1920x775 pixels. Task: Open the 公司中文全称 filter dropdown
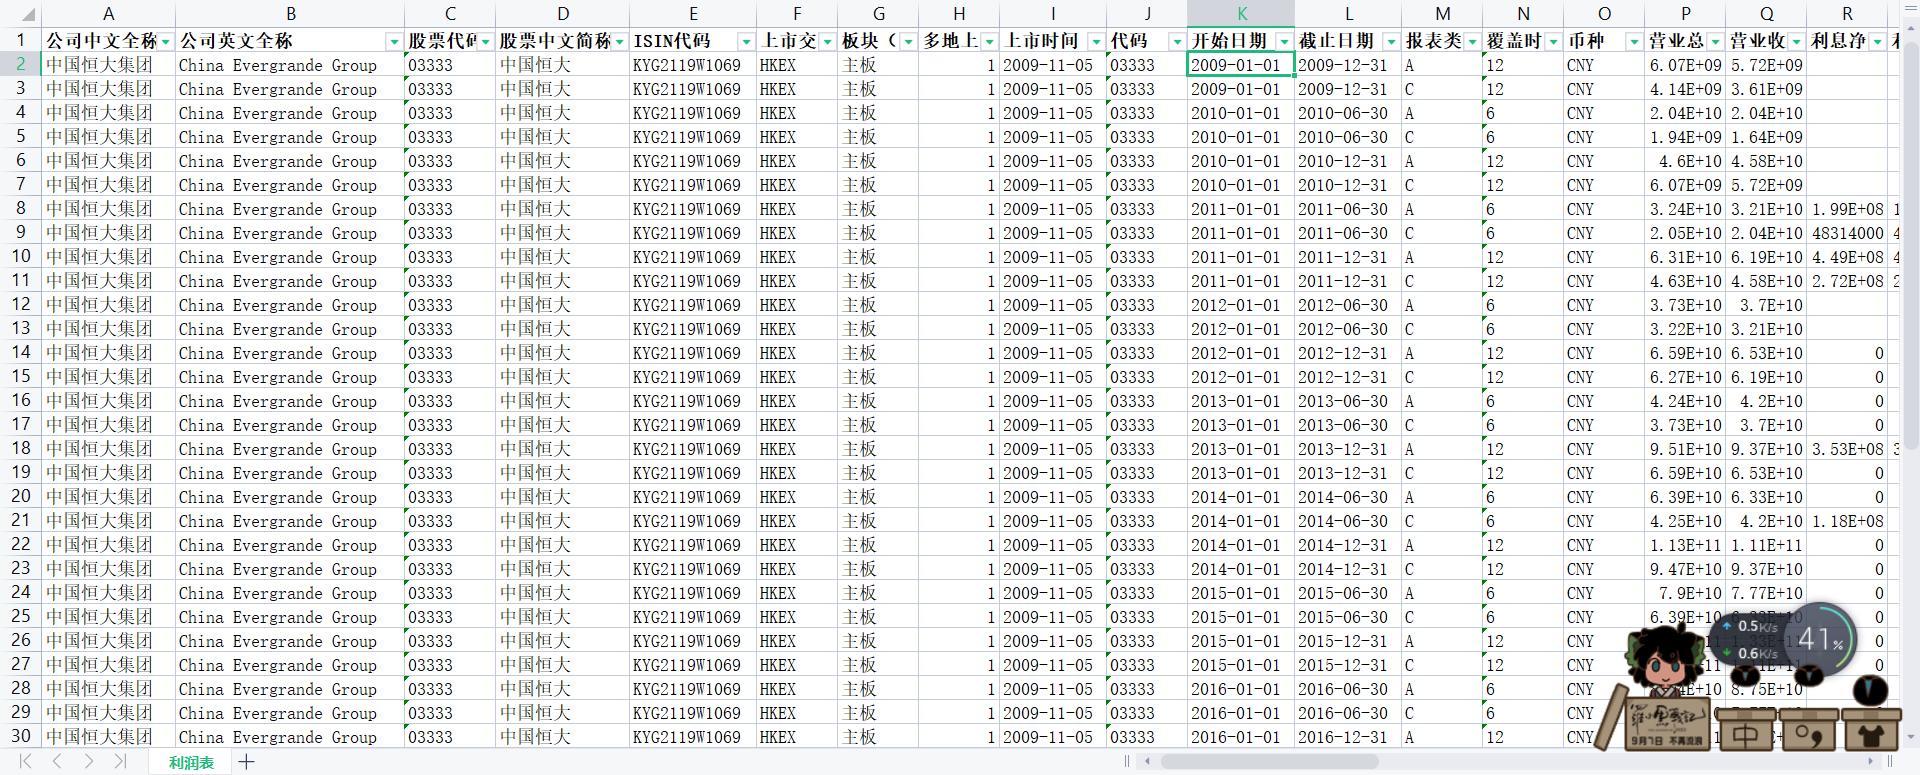(166, 41)
